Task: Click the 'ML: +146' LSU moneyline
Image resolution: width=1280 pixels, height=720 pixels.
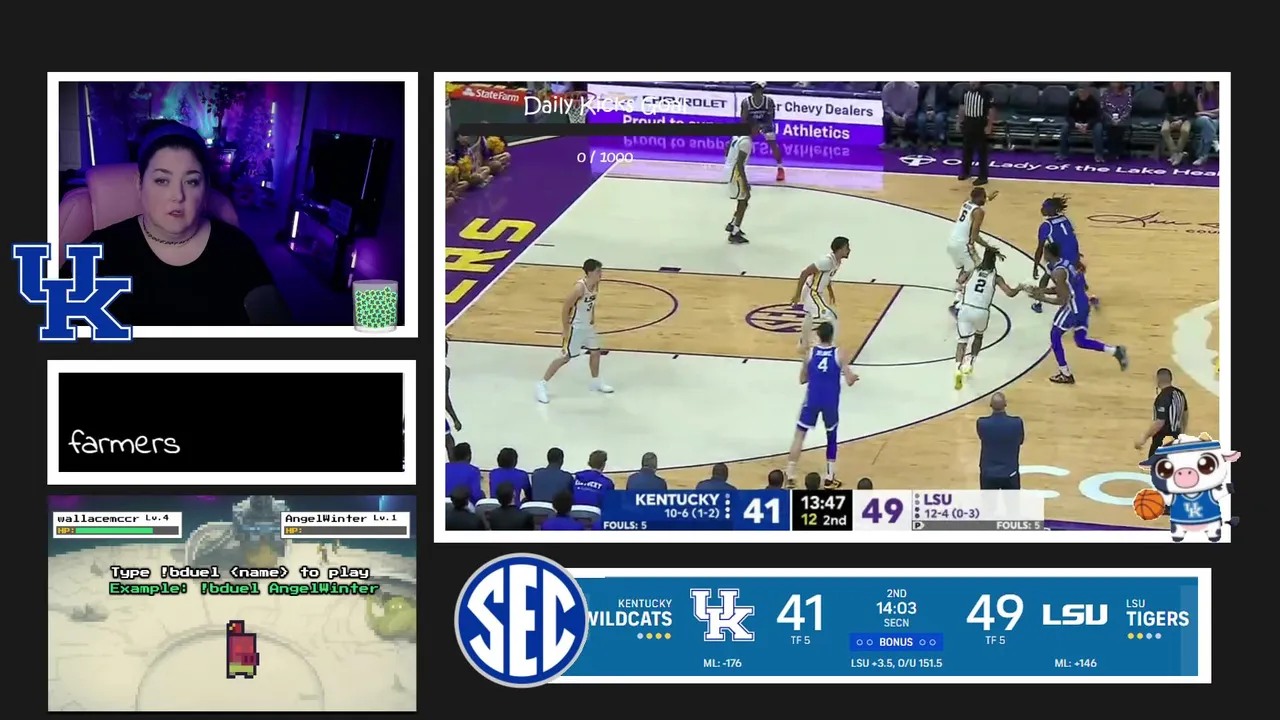Action: click(x=1075, y=663)
